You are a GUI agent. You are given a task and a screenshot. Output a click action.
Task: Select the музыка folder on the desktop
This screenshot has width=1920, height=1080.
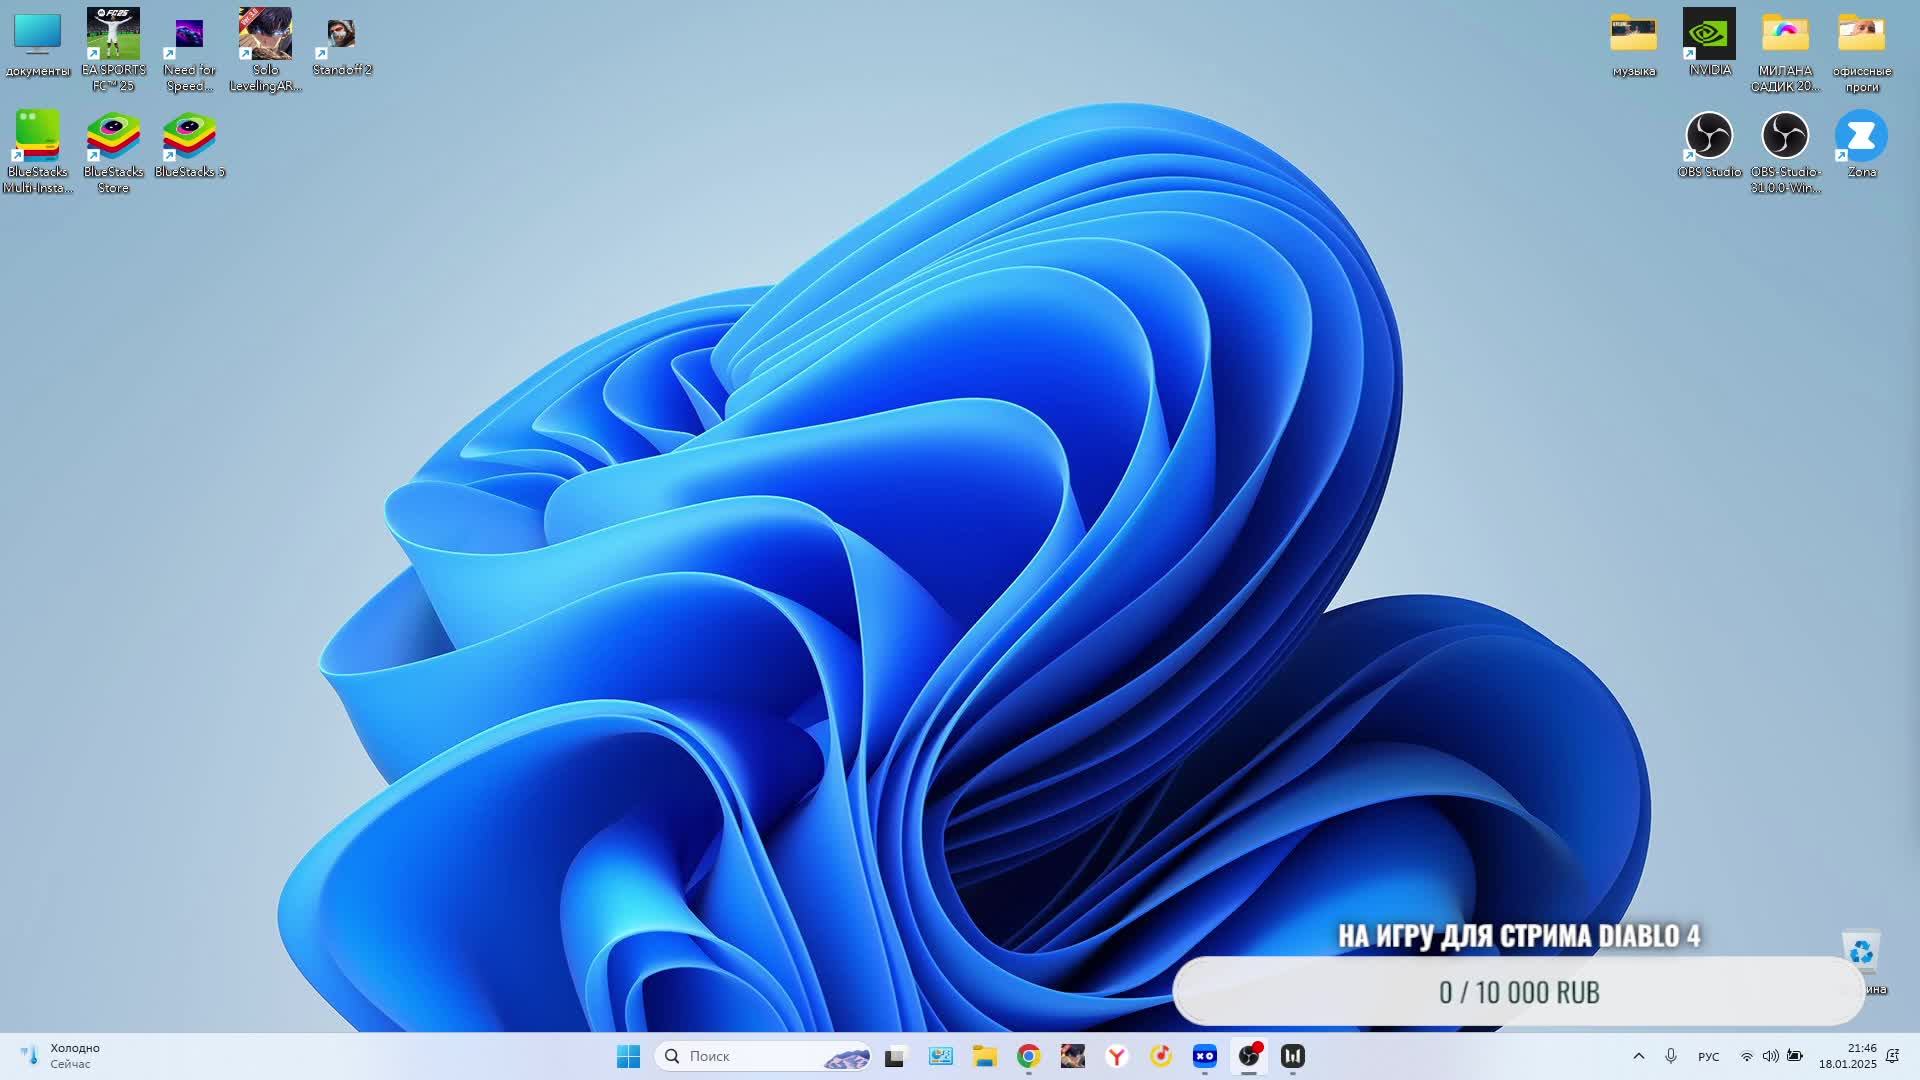point(1634,44)
